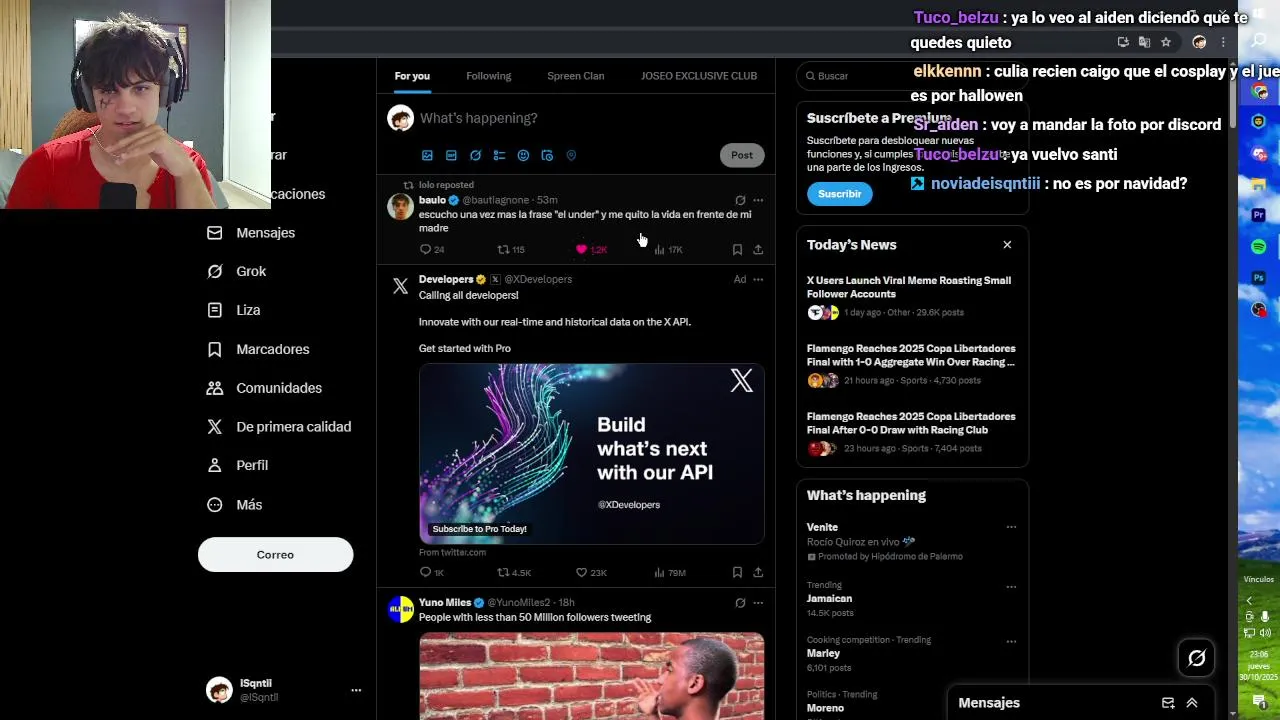Viewport: 1280px width, 720px height.
Task: Click the What's happening compose field
Action: coord(590,118)
